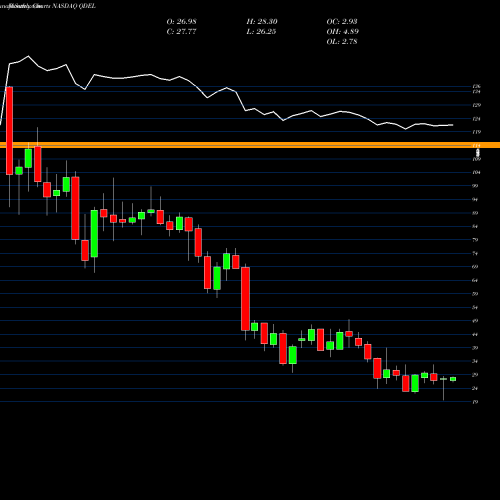
Task: Click the '64' price axis label
Action: pos(475,281)
